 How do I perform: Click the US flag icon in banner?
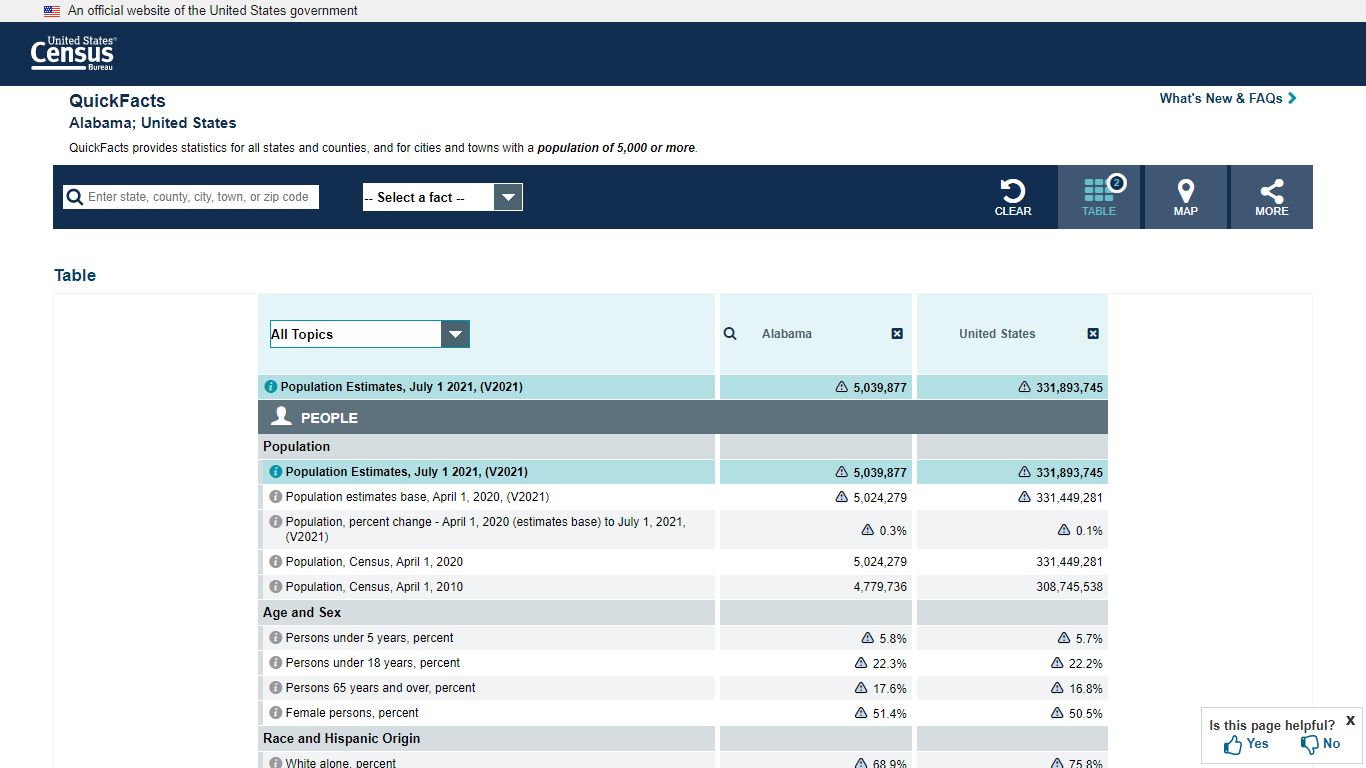tap(52, 11)
